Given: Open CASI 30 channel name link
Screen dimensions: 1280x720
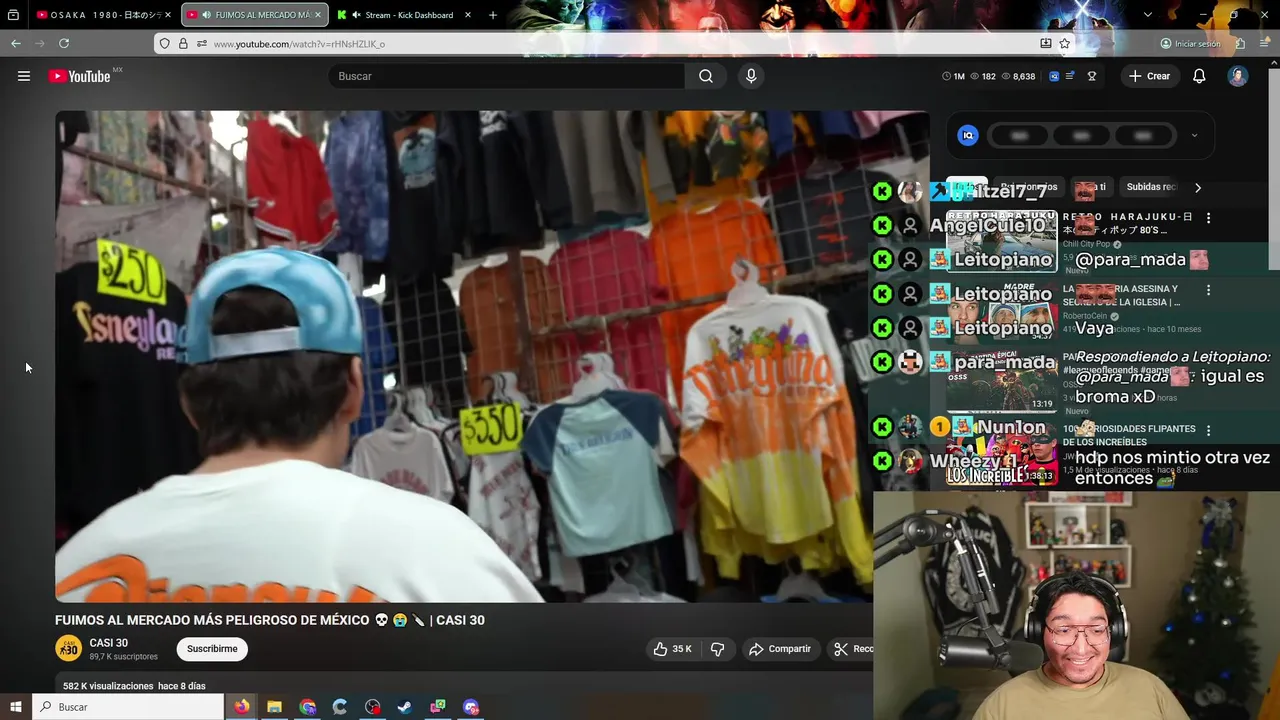Looking at the screenshot, I should click(x=109, y=643).
